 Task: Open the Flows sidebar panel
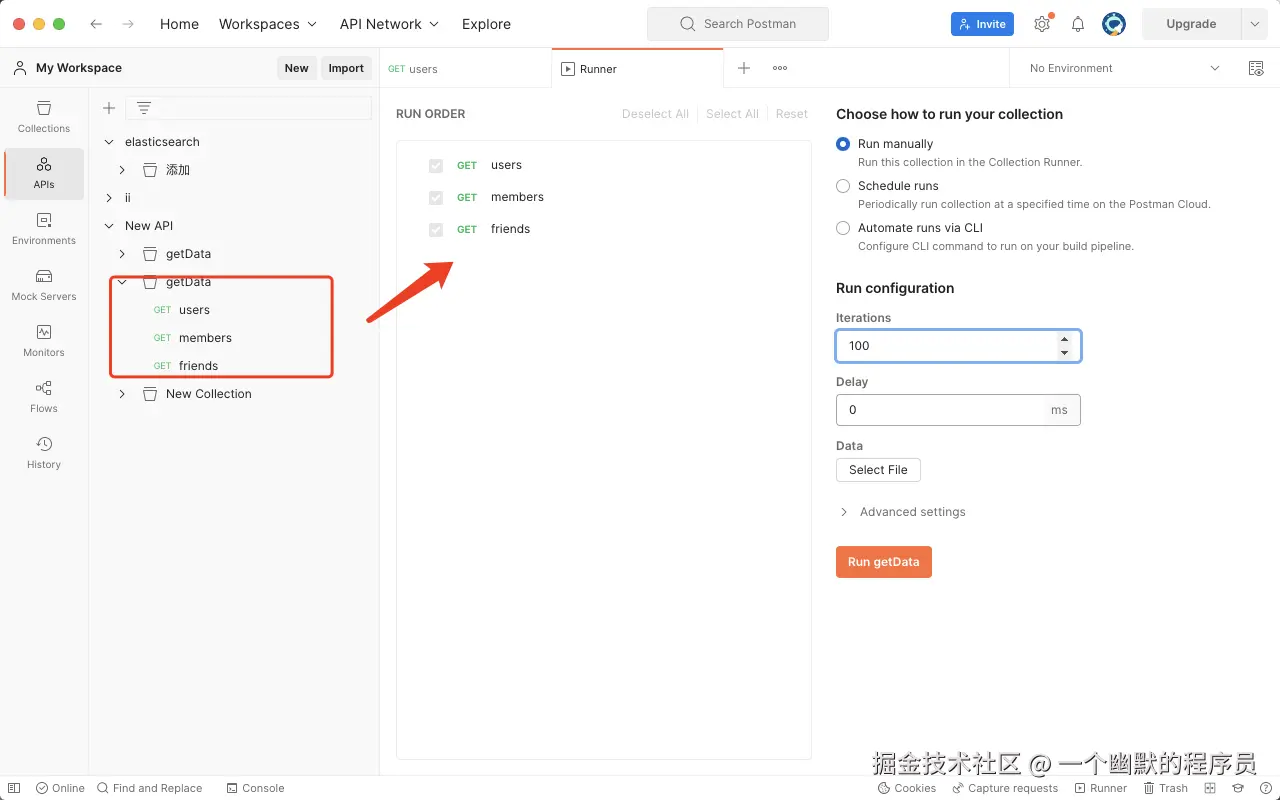44,397
